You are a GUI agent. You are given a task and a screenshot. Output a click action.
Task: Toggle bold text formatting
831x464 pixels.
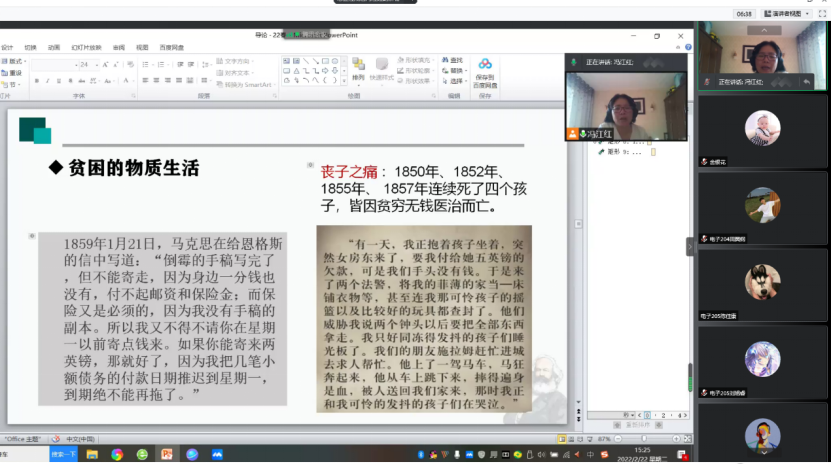coord(36,81)
